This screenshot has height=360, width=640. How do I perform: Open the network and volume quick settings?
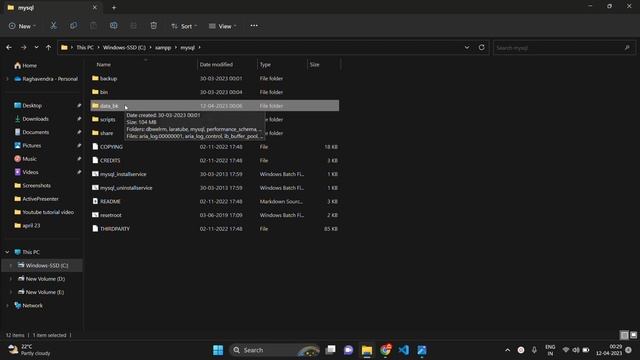pos(576,350)
